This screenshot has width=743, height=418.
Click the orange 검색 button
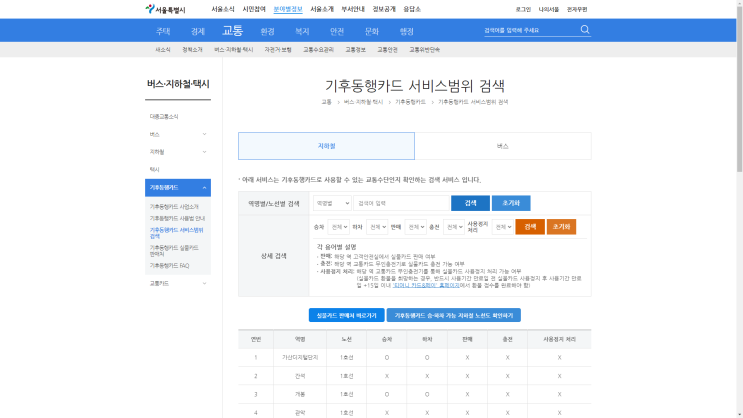pyautogui.click(x=530, y=227)
